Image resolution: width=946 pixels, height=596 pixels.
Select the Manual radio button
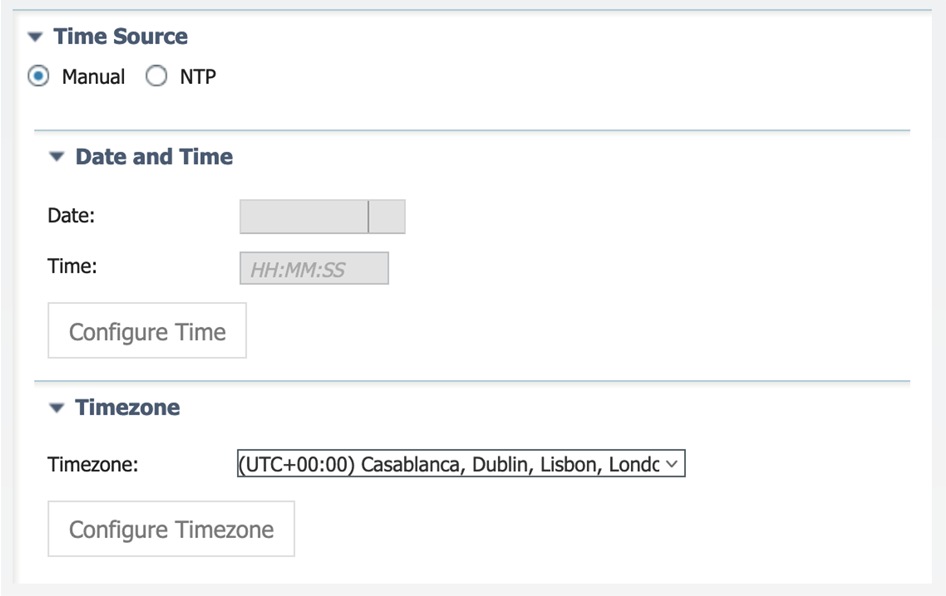(40, 77)
